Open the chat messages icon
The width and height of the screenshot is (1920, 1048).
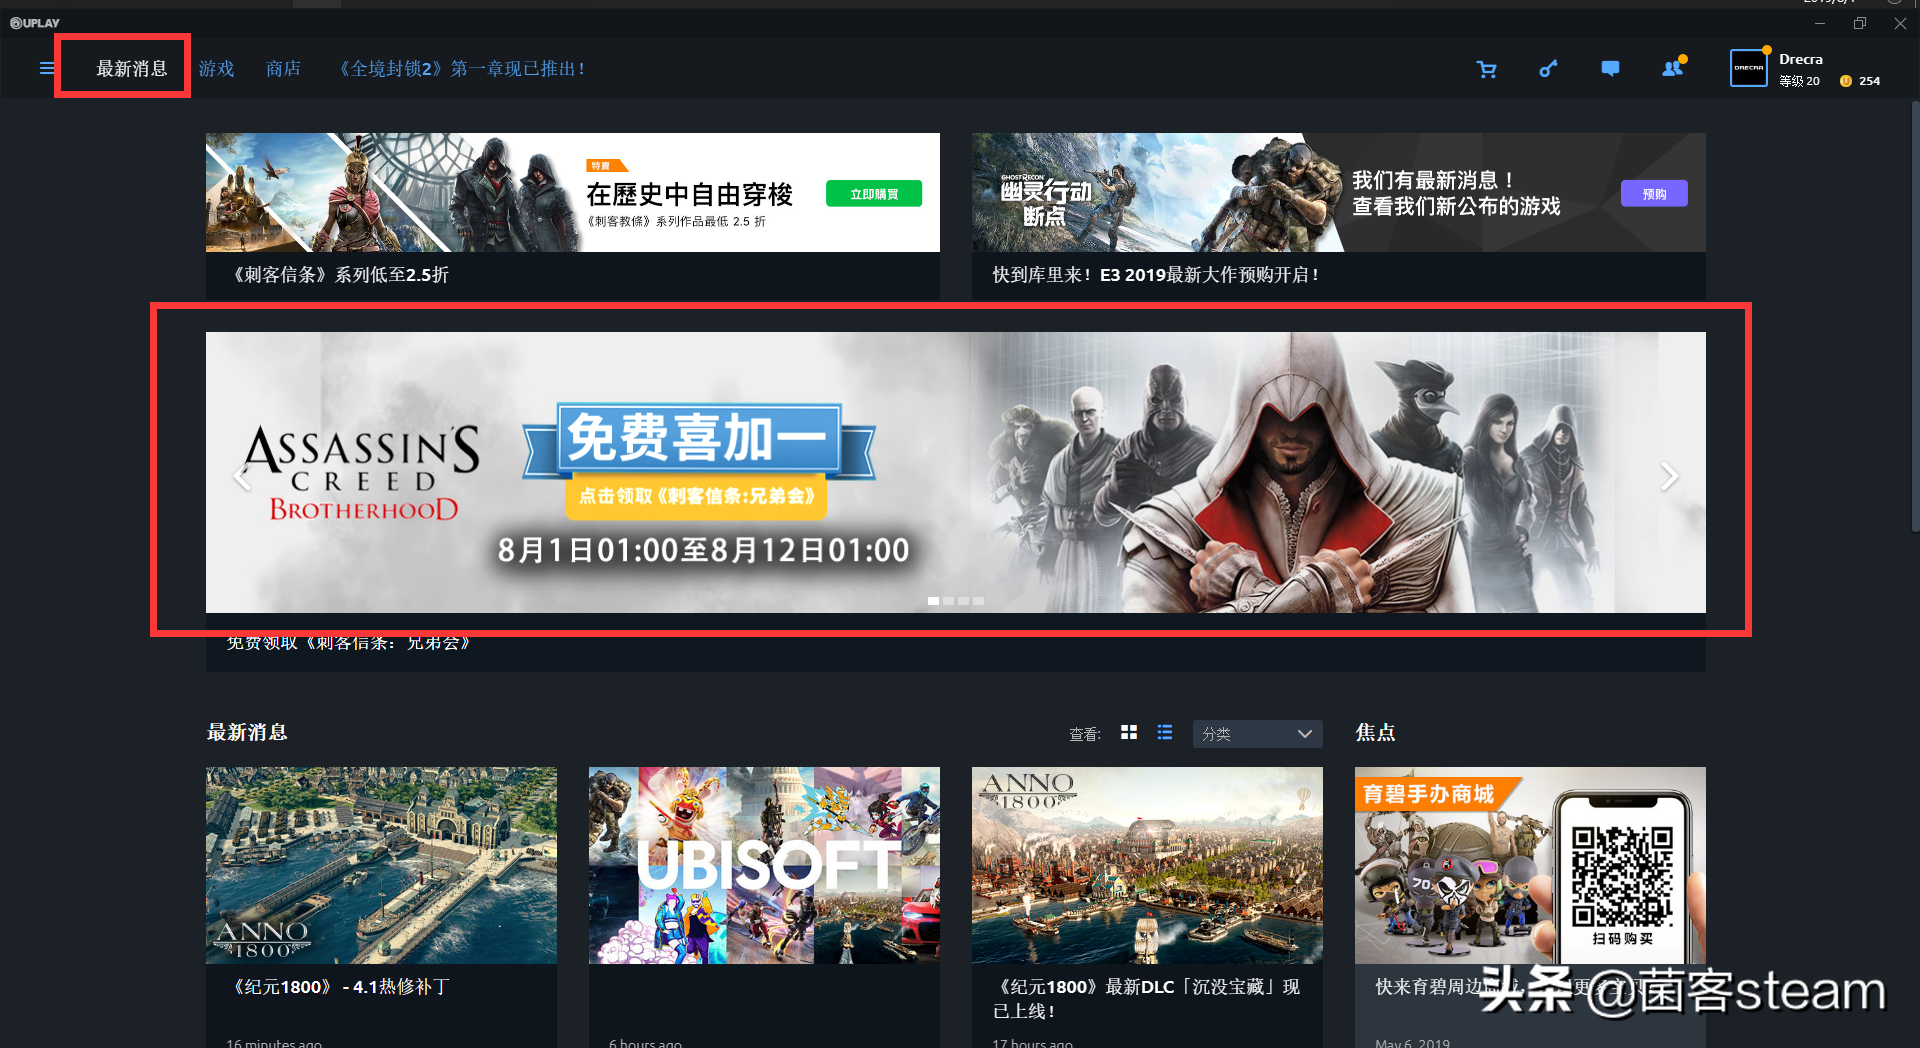click(x=1610, y=68)
